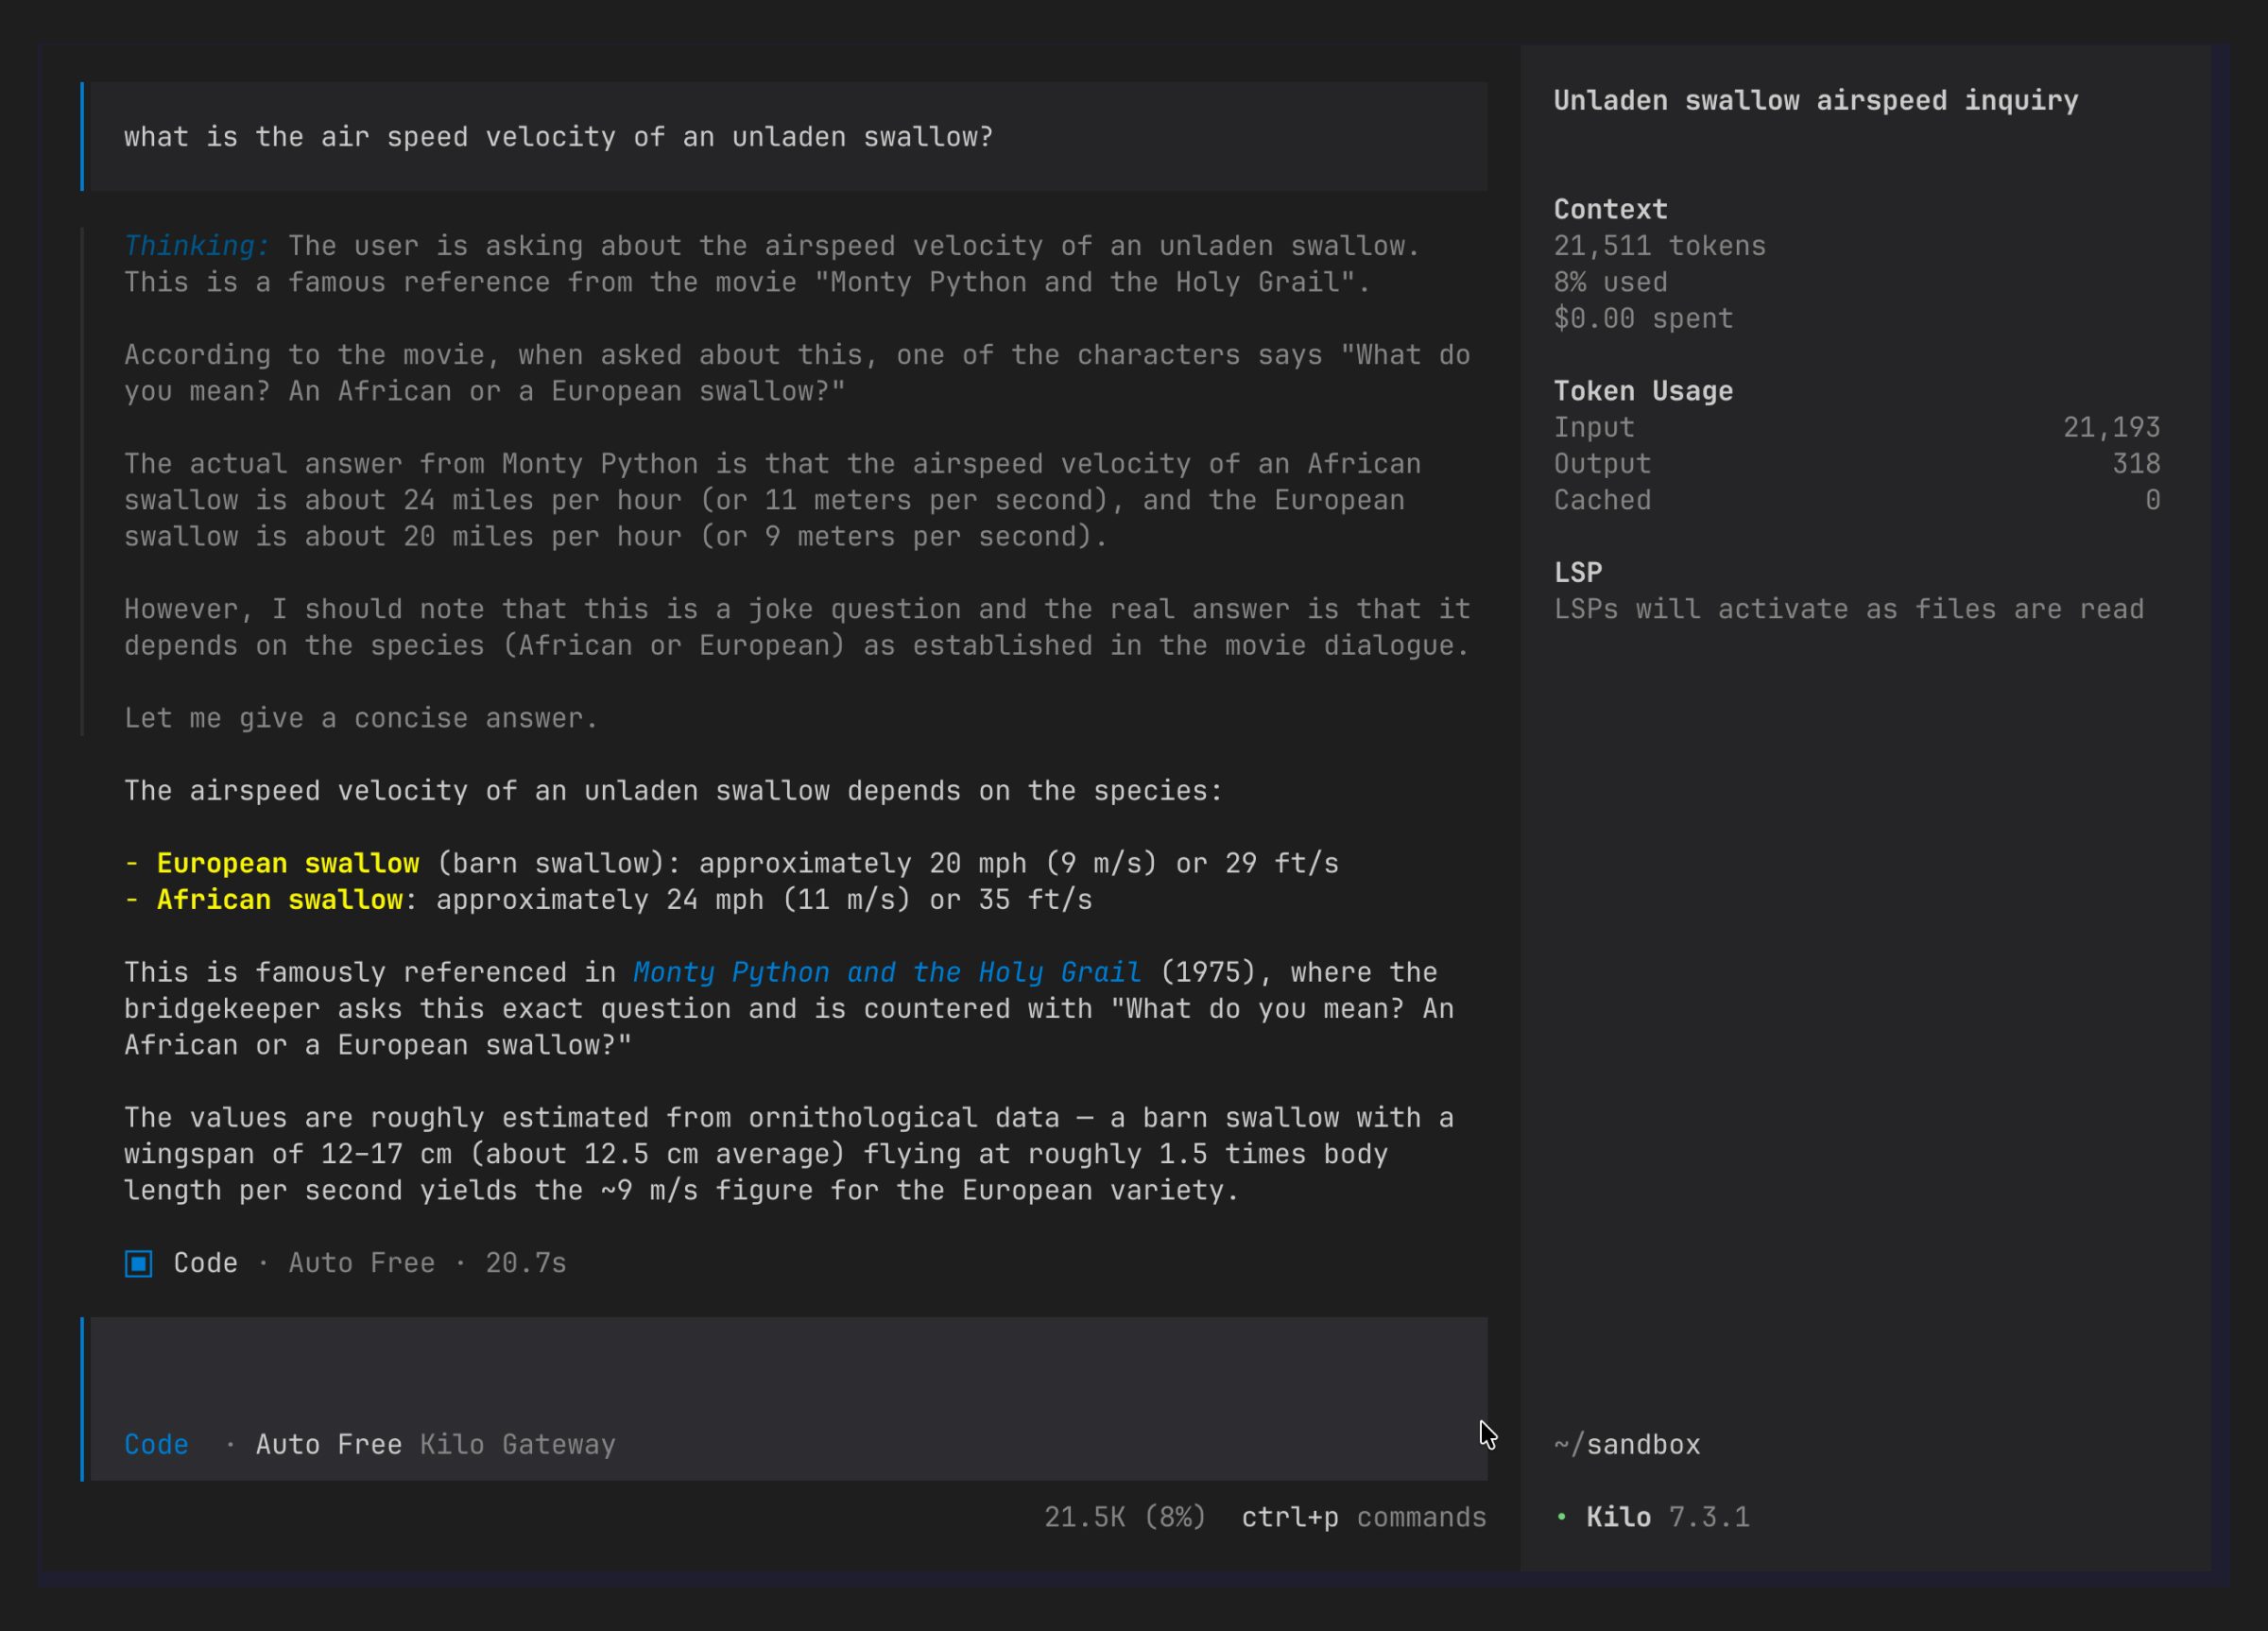The width and height of the screenshot is (2268, 1631).
Task: Click the Output 318 token value
Action: click(2136, 464)
